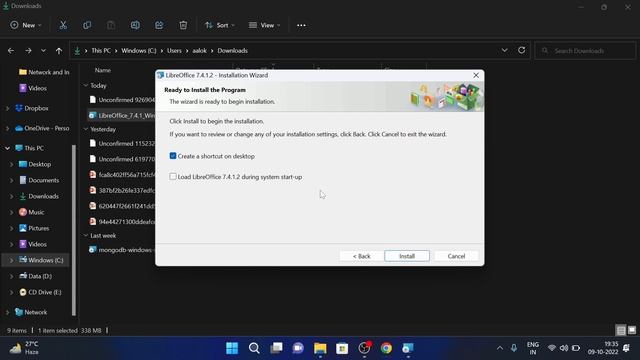Toggle Create a shortcut on desktop checkbox
The image size is (640, 360).
tap(173, 156)
